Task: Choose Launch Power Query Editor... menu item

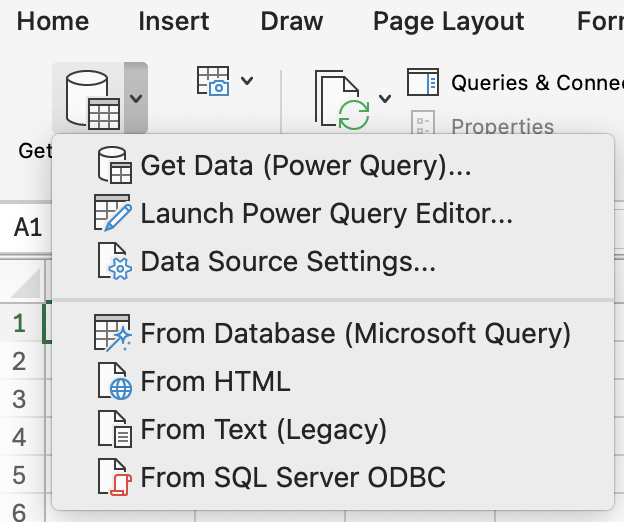Action: tap(333, 214)
